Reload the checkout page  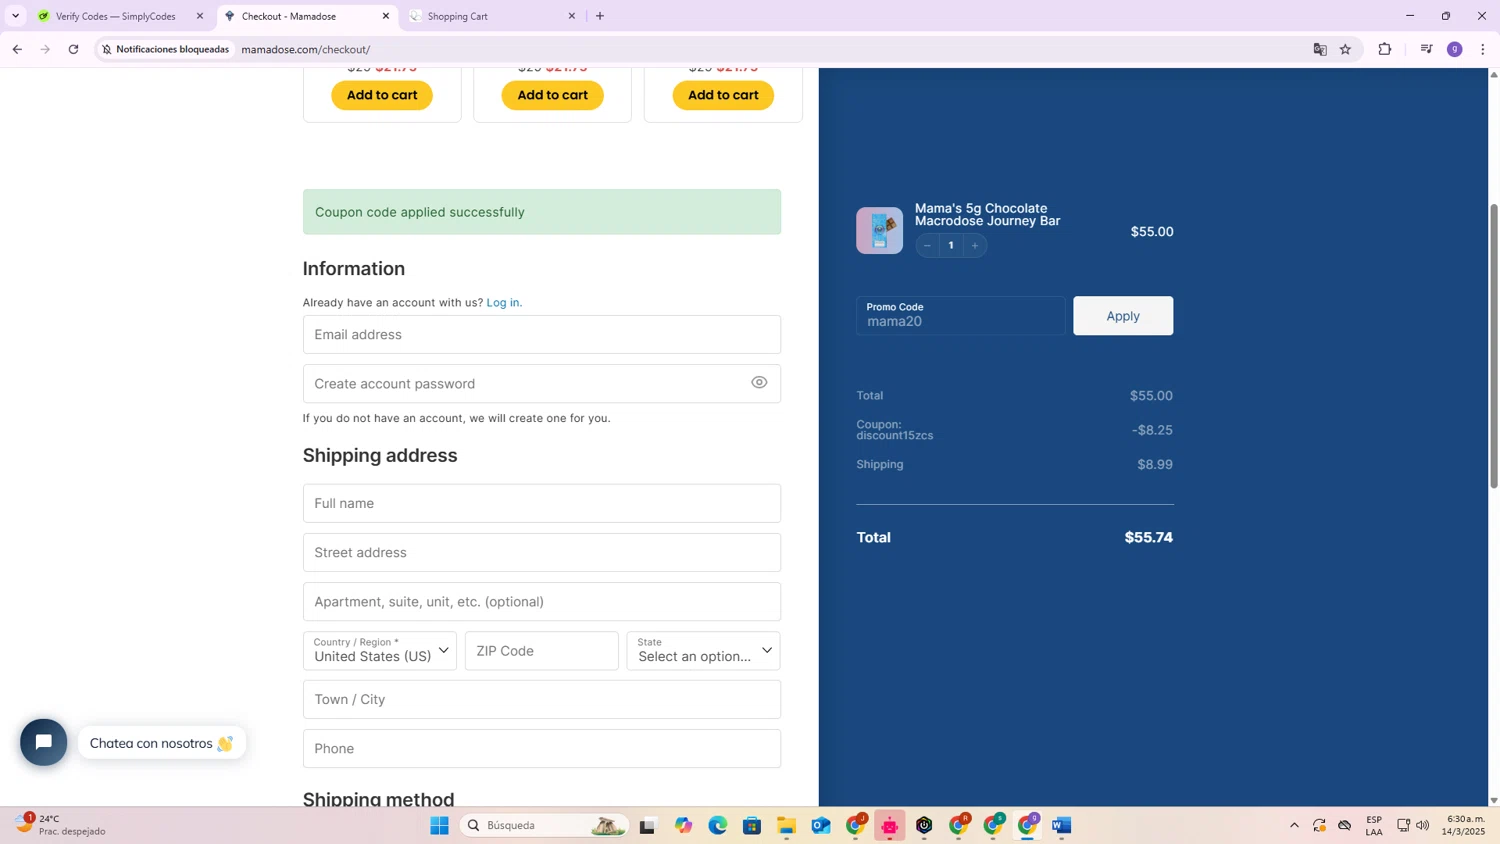pyautogui.click(x=73, y=49)
